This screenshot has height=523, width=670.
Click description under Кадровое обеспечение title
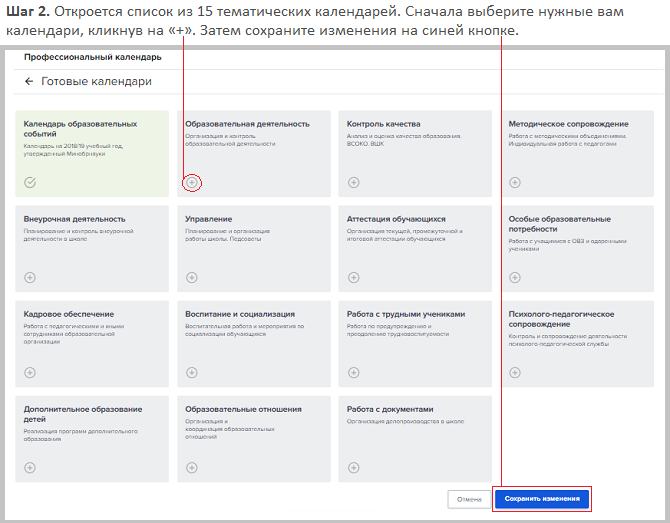(x=73, y=334)
